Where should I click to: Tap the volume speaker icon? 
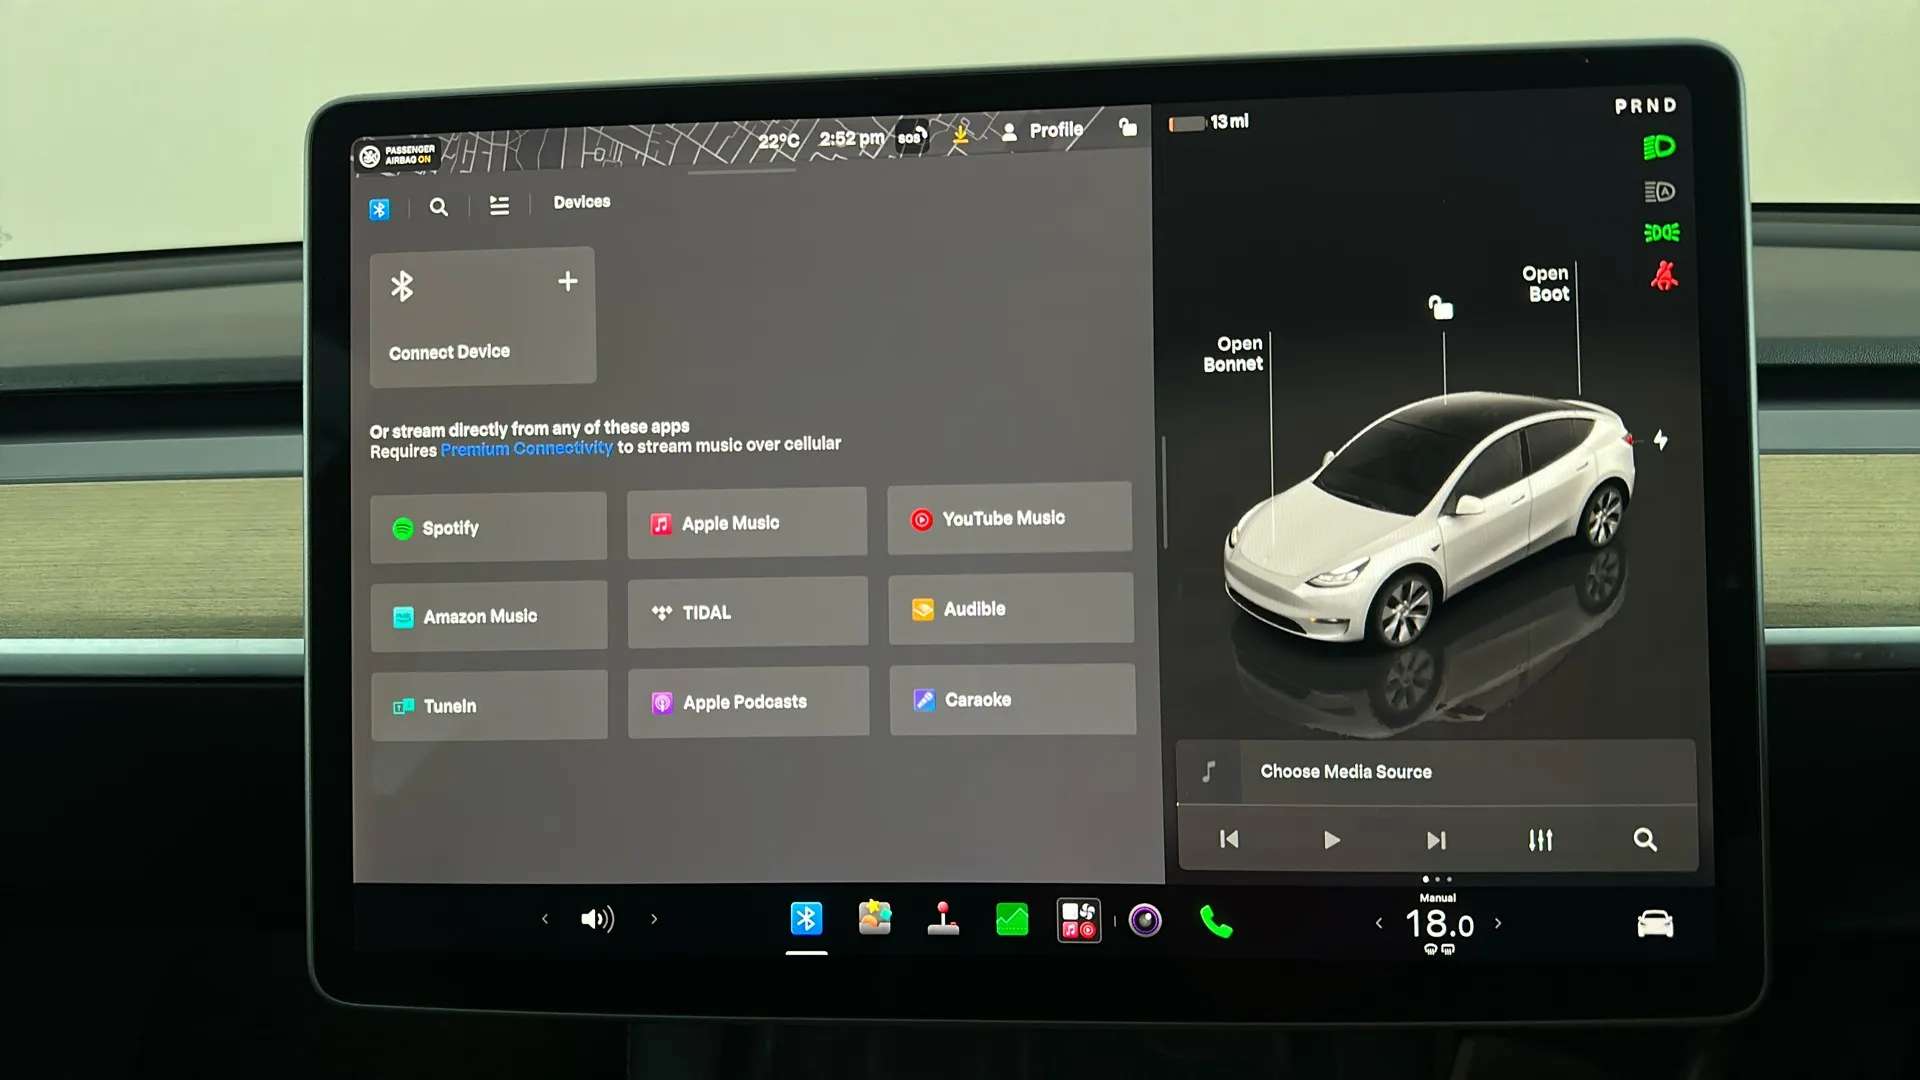[598, 919]
